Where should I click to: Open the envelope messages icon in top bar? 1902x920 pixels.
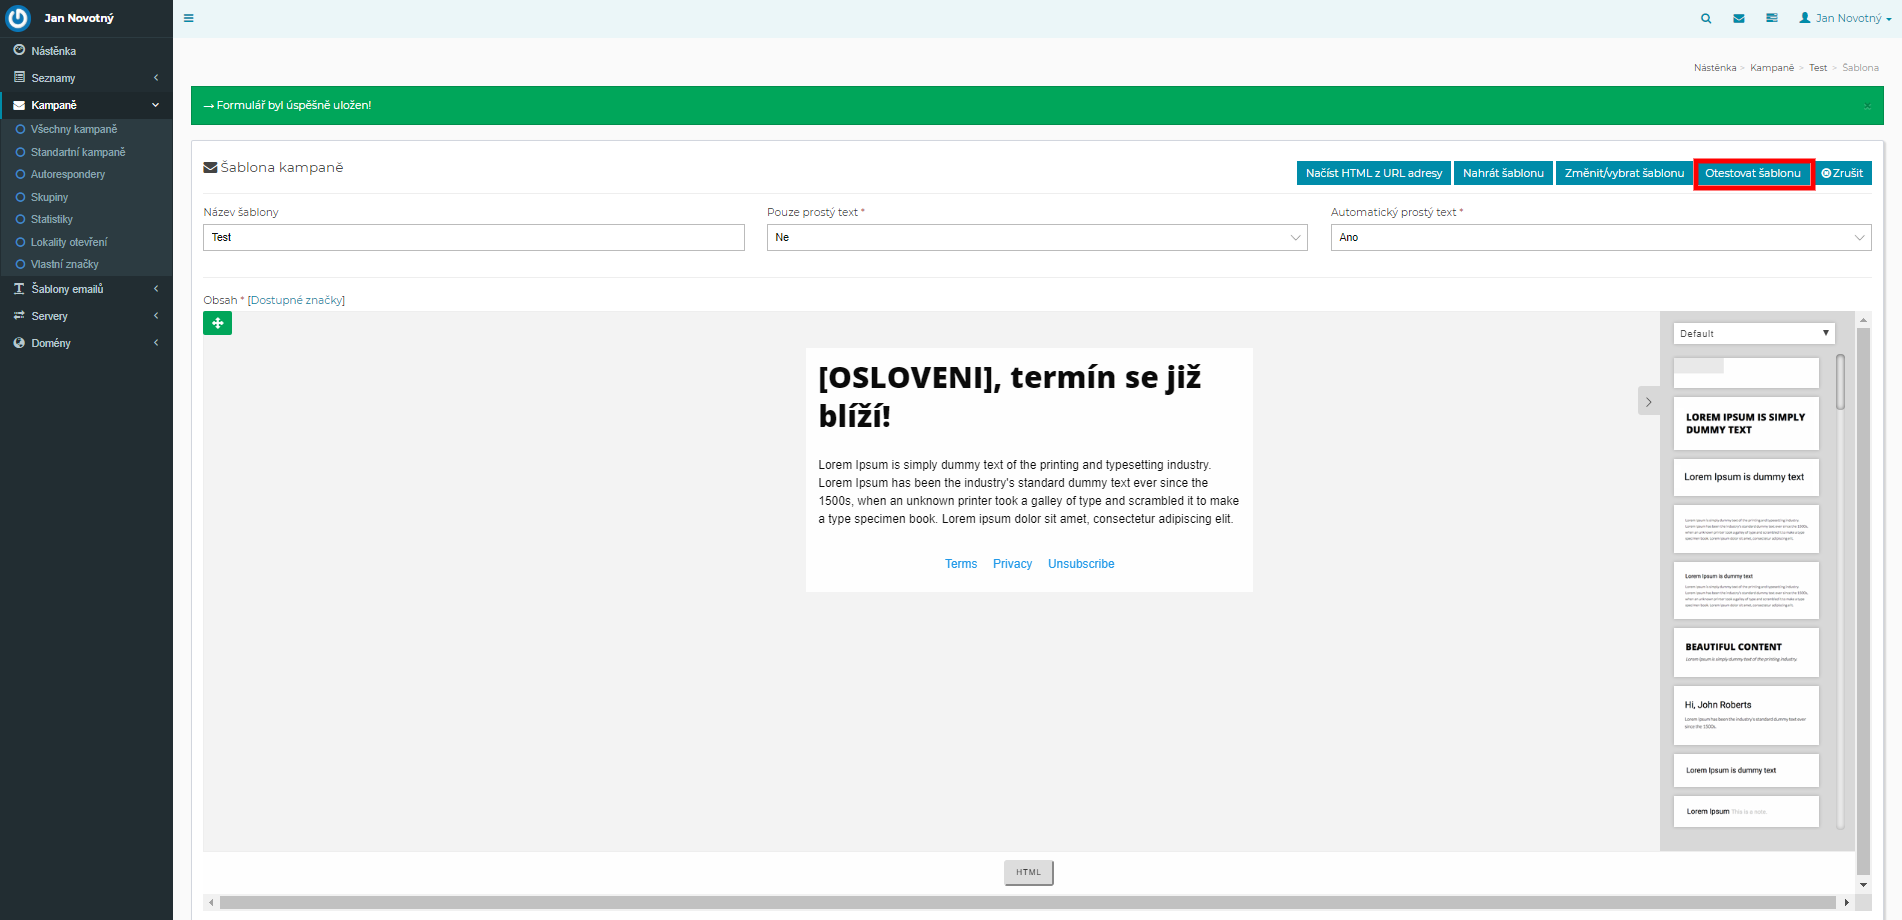click(x=1739, y=18)
